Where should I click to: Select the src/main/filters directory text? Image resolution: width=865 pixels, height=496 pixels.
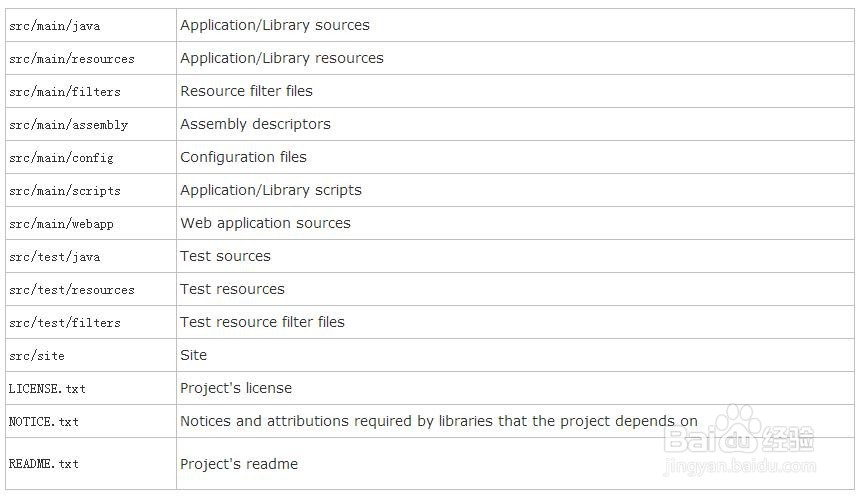[x=64, y=92]
